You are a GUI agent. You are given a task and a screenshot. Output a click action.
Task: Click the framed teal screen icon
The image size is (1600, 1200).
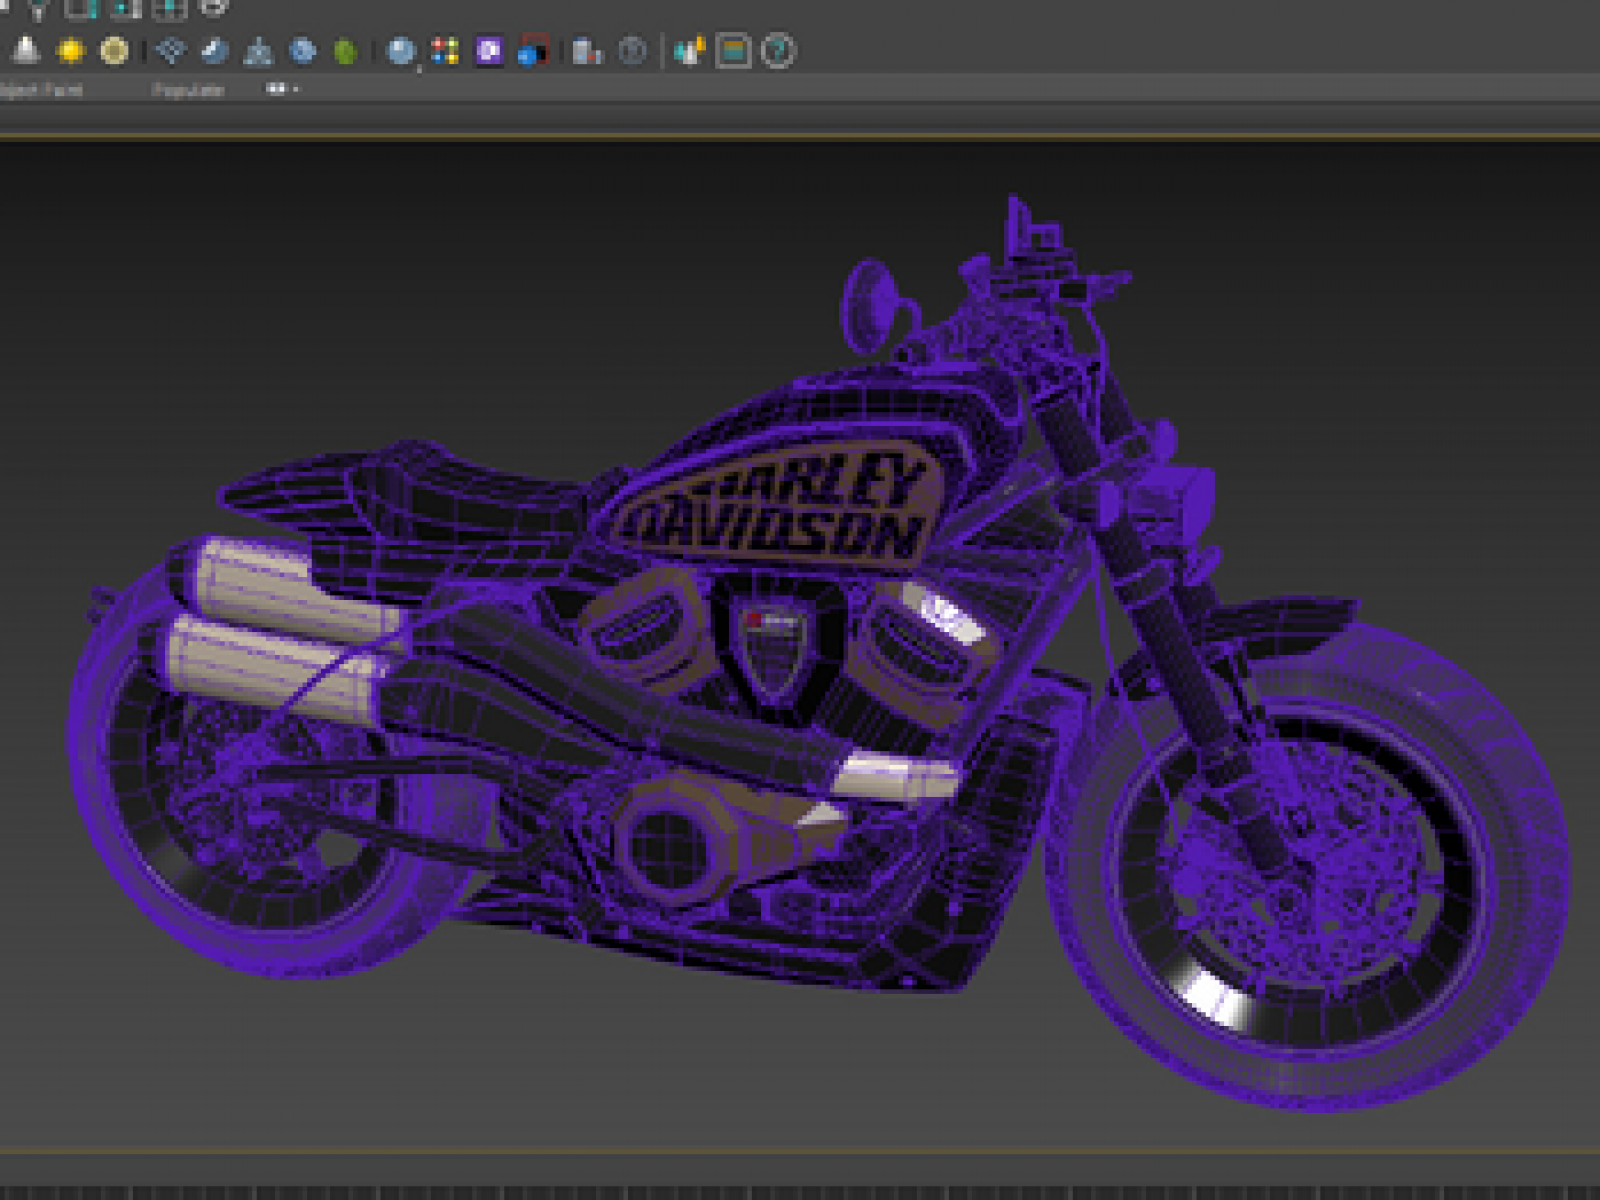coord(734,50)
